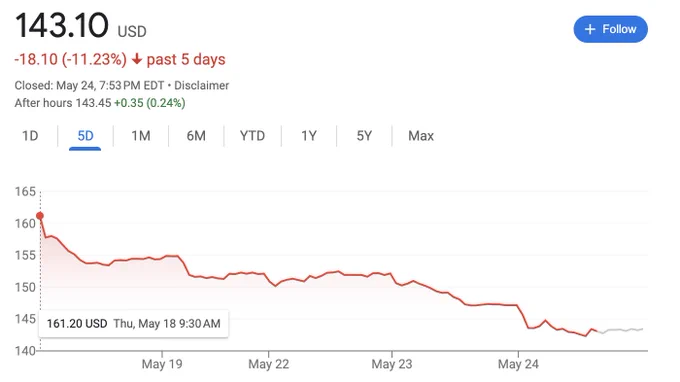The image size is (680, 382).
Task: Select the red dot marker at chart start
Action: click(40, 215)
